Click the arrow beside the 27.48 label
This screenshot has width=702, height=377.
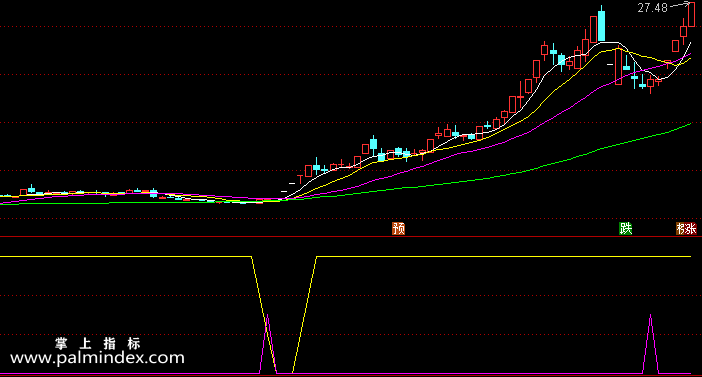681,5
